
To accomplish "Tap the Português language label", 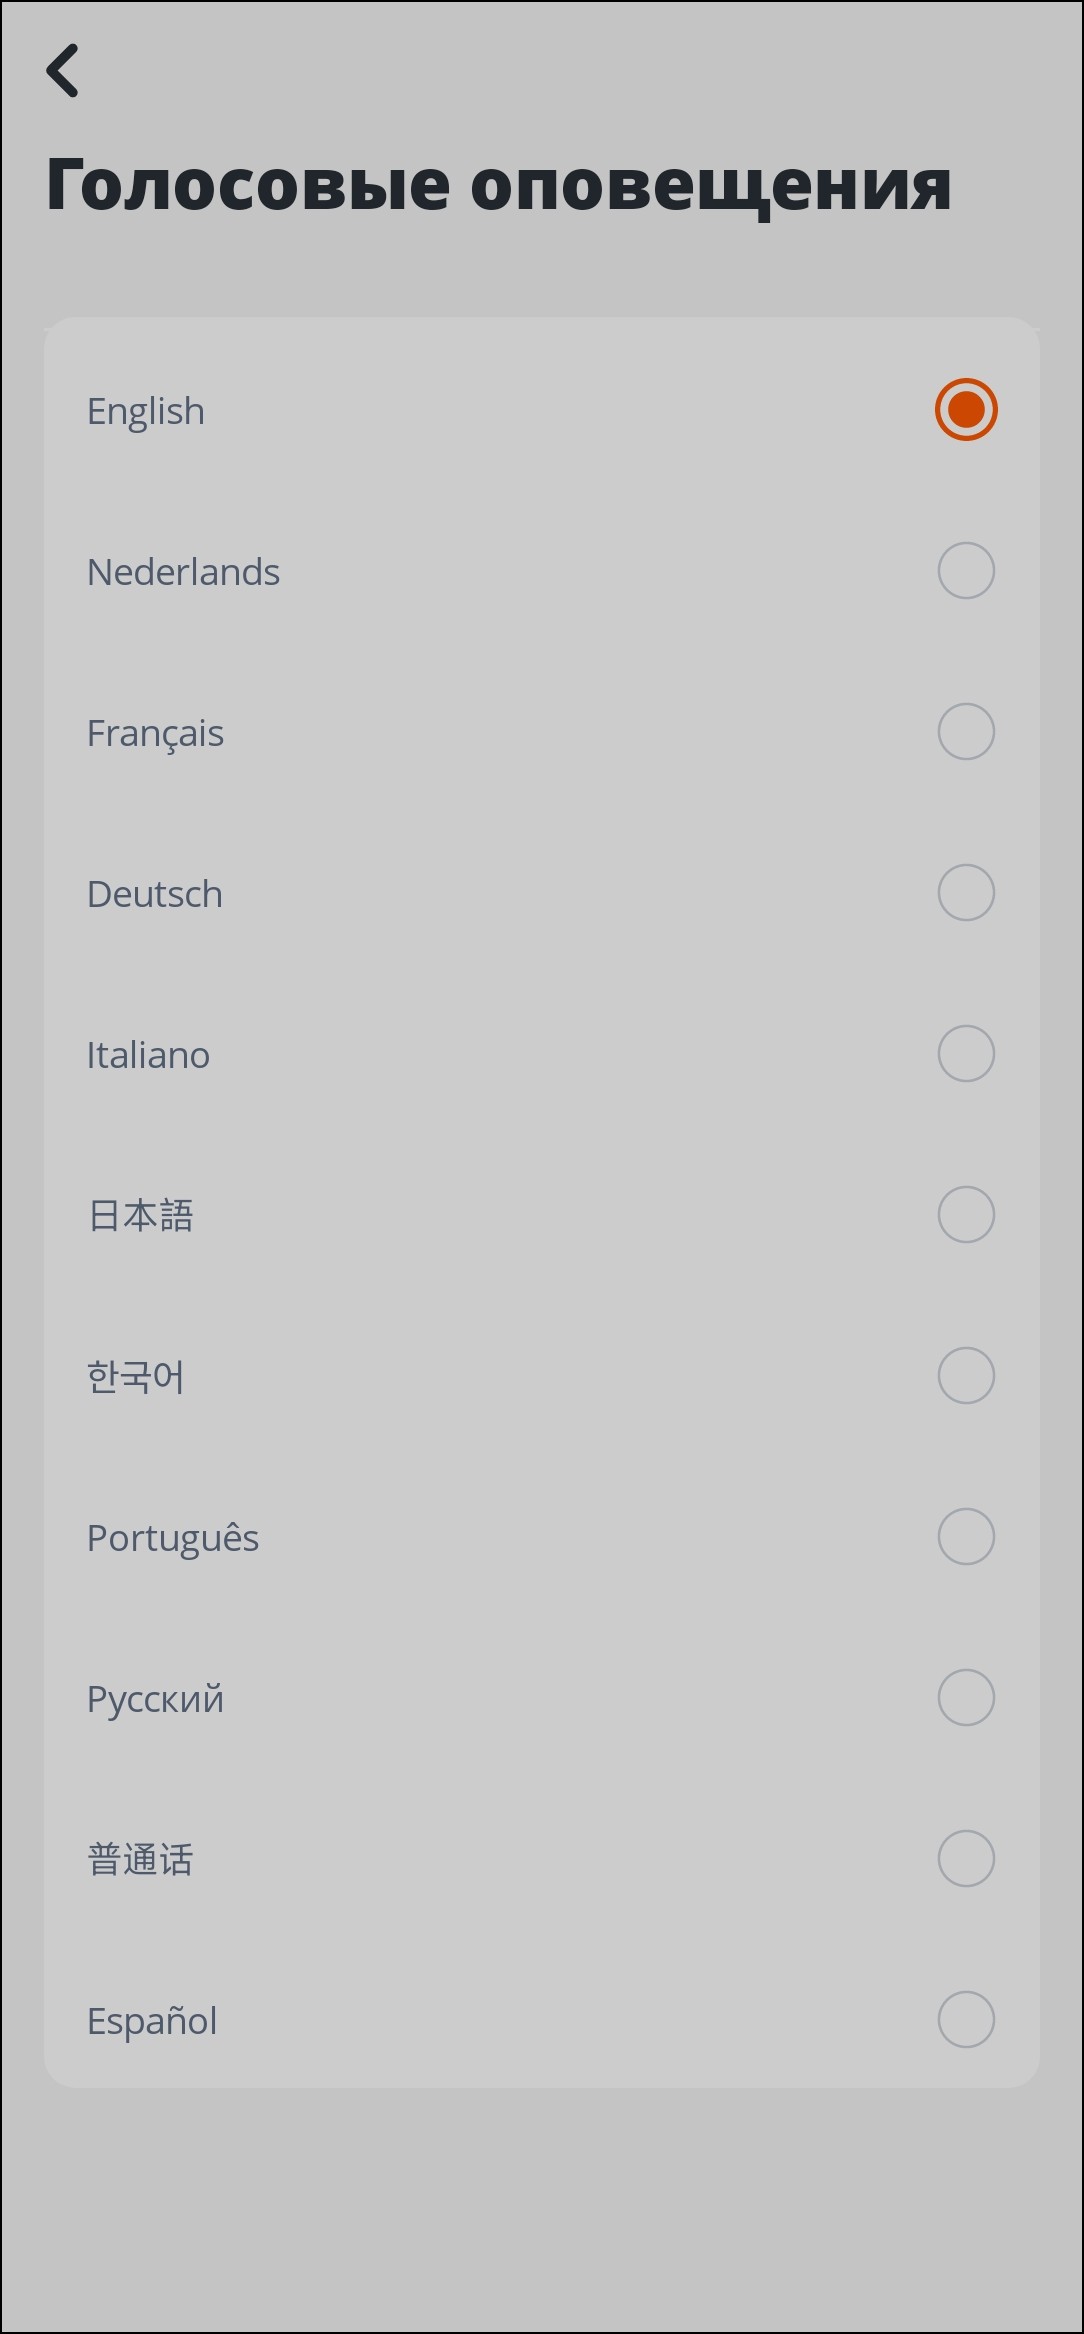I will point(173,1538).
